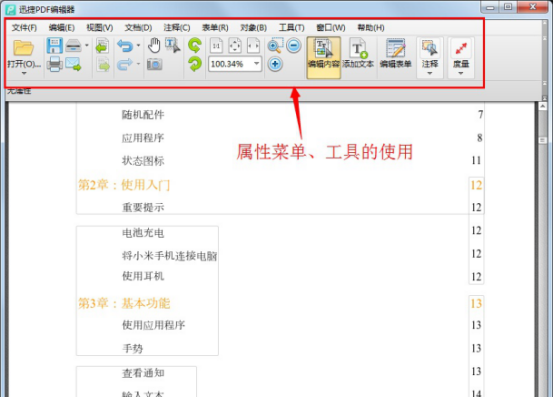
Task: Activate the 编辑内容 tool
Action: (324, 57)
